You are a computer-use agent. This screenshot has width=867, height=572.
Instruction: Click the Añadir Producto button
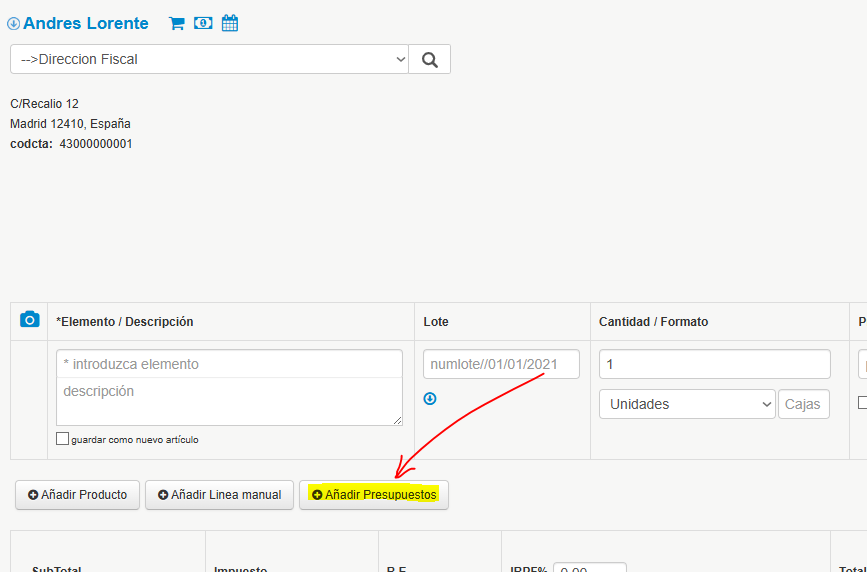click(77, 495)
